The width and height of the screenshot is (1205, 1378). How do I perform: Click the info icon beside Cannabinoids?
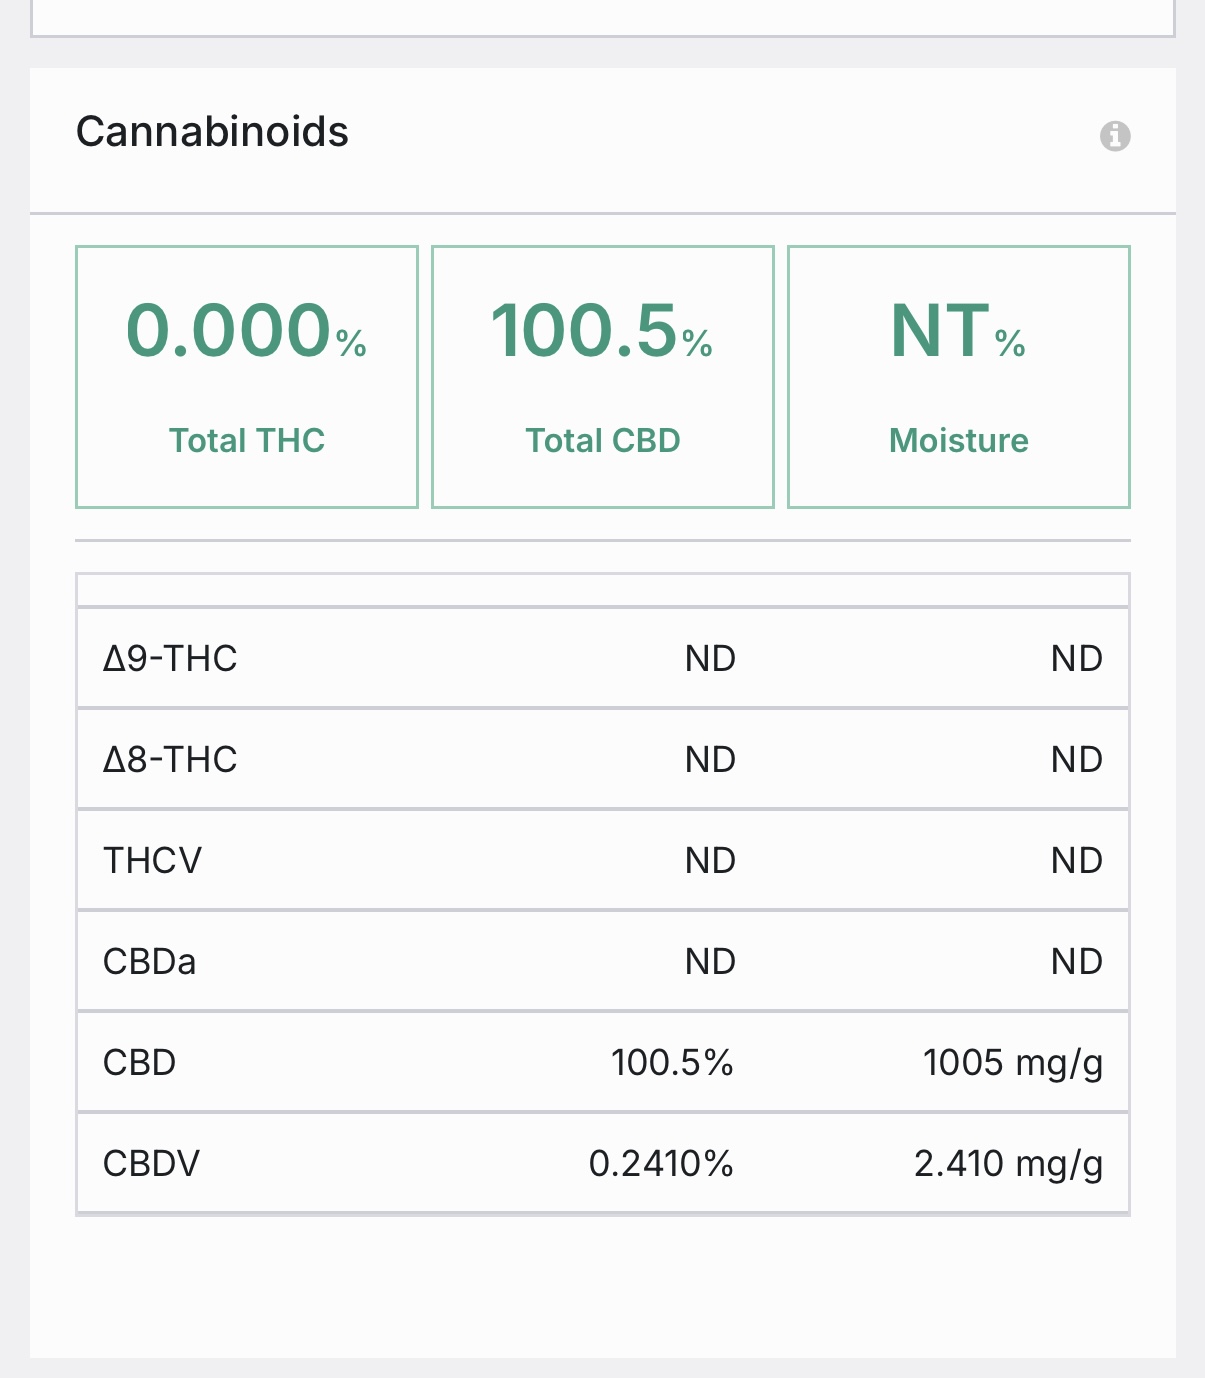pyautogui.click(x=1115, y=135)
